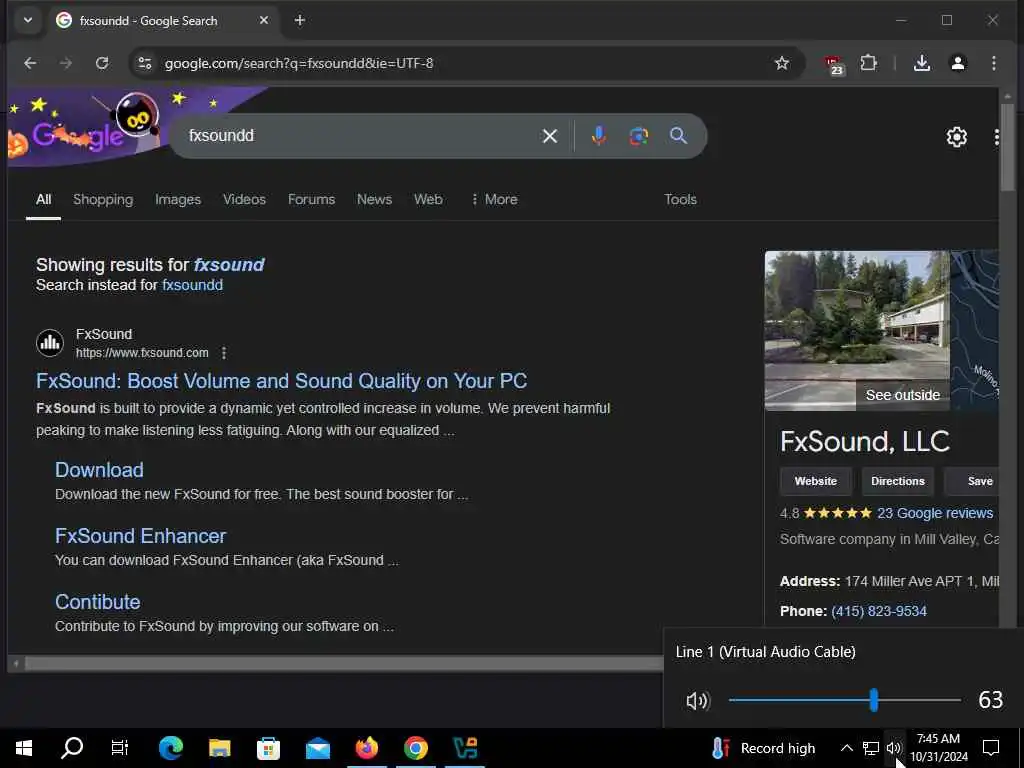Click the Save button in the knowledge panel
Viewport: 1024px width, 768px height.
point(973,481)
